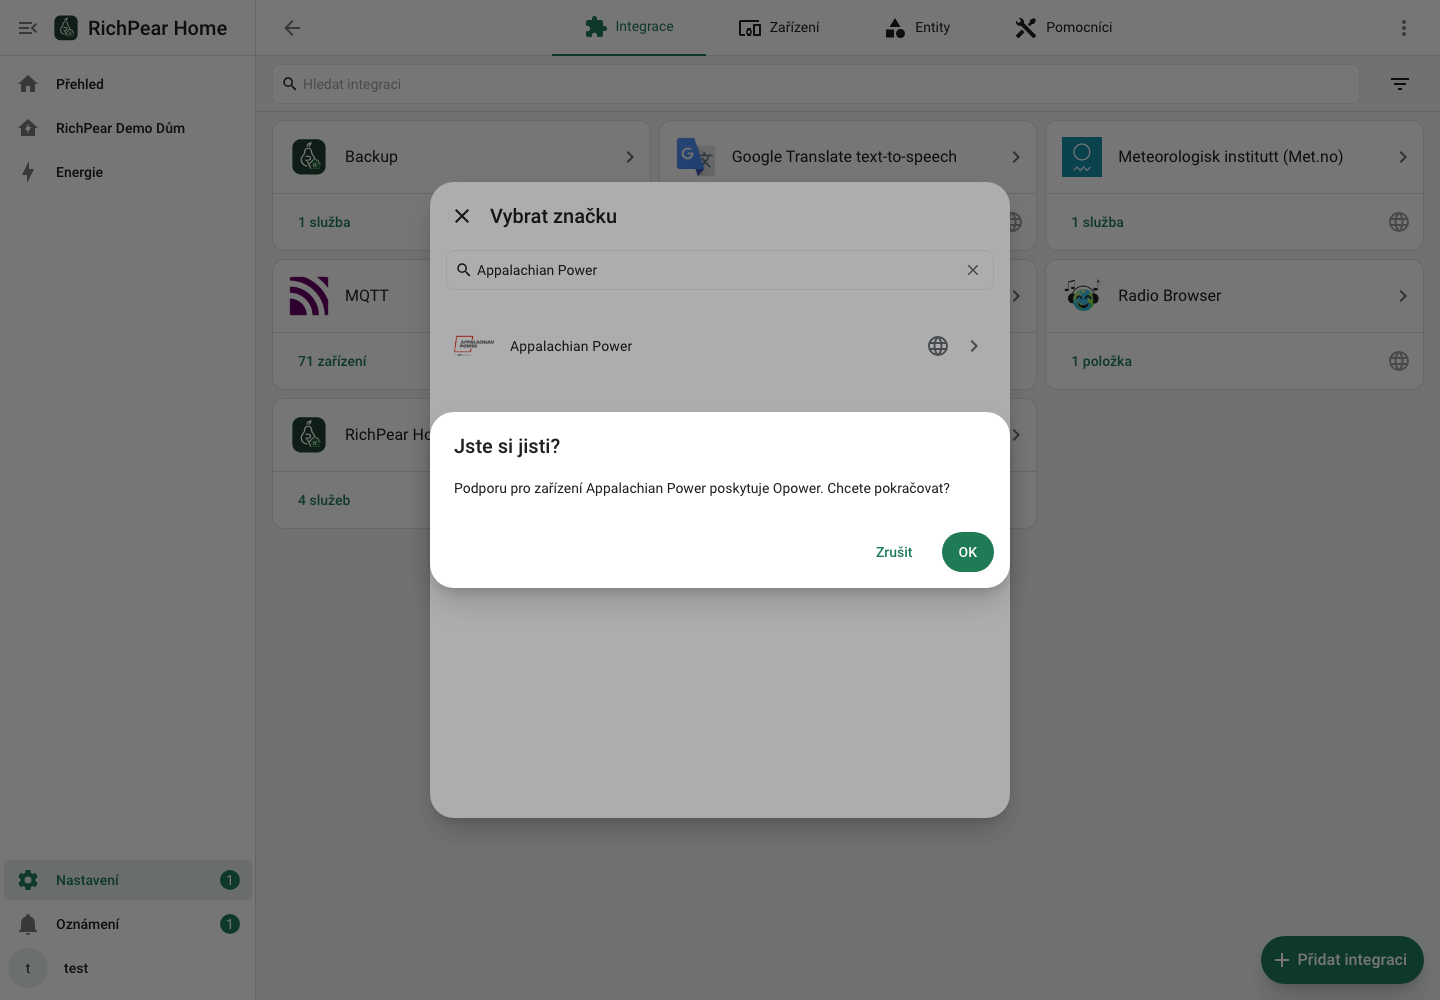Expand the Backup integration chevron

(630, 157)
